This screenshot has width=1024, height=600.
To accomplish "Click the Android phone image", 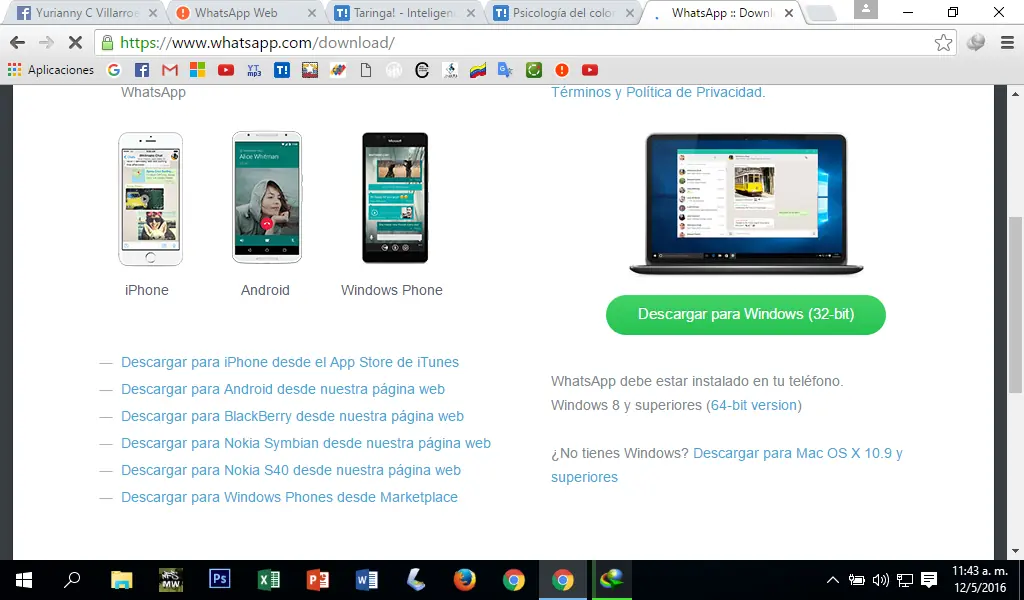I will (x=267, y=197).
